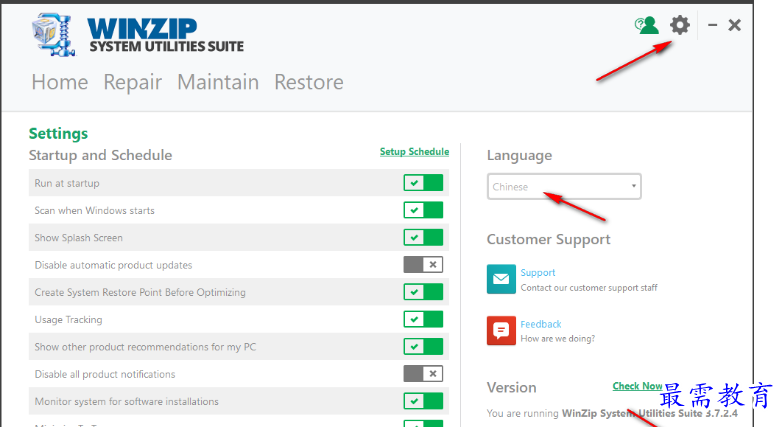Image resolution: width=781 pixels, height=427 pixels.
Task: Toggle Create System Restore Point Before Optimizing
Action: pos(423,292)
